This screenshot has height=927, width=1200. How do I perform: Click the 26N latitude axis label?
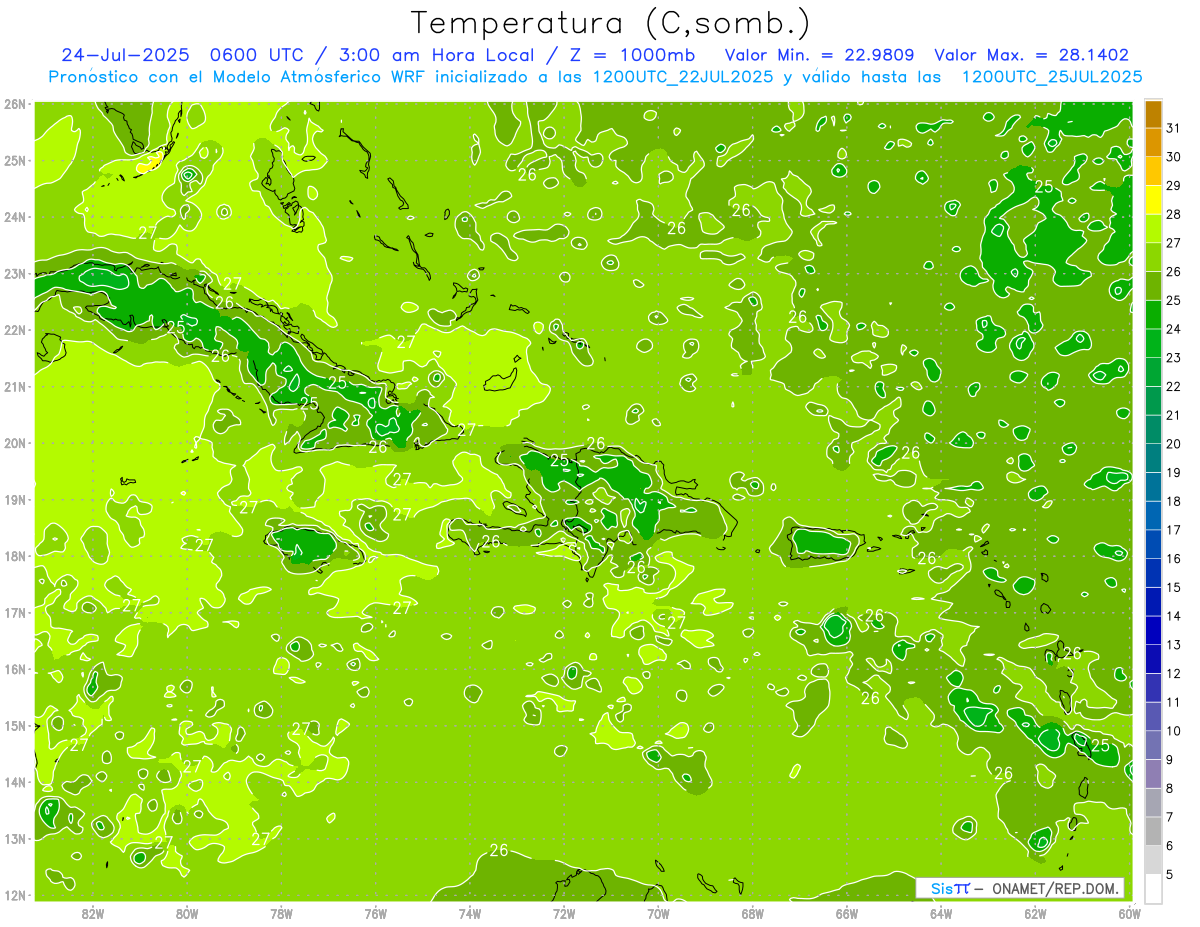coord(15,104)
